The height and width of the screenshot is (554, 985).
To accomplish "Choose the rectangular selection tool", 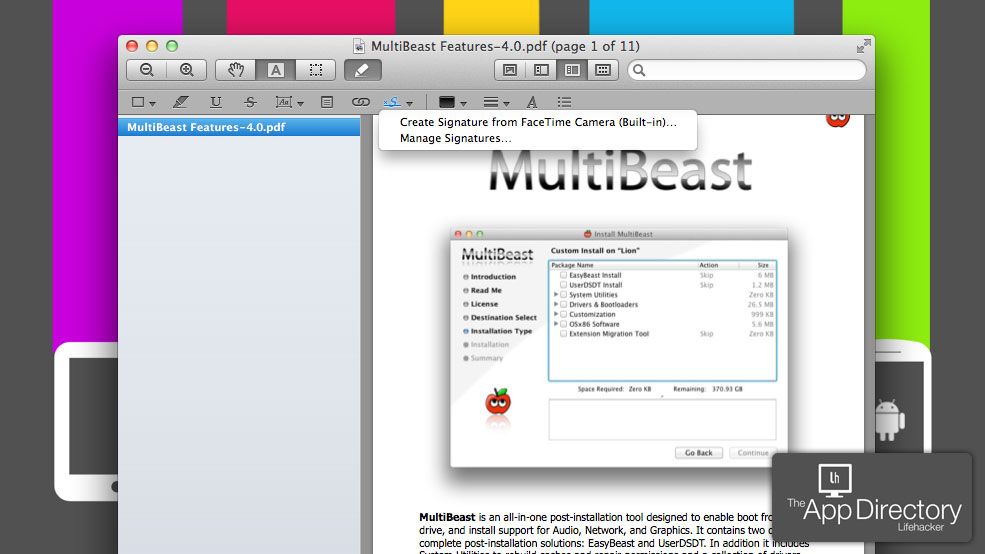I will [315, 70].
